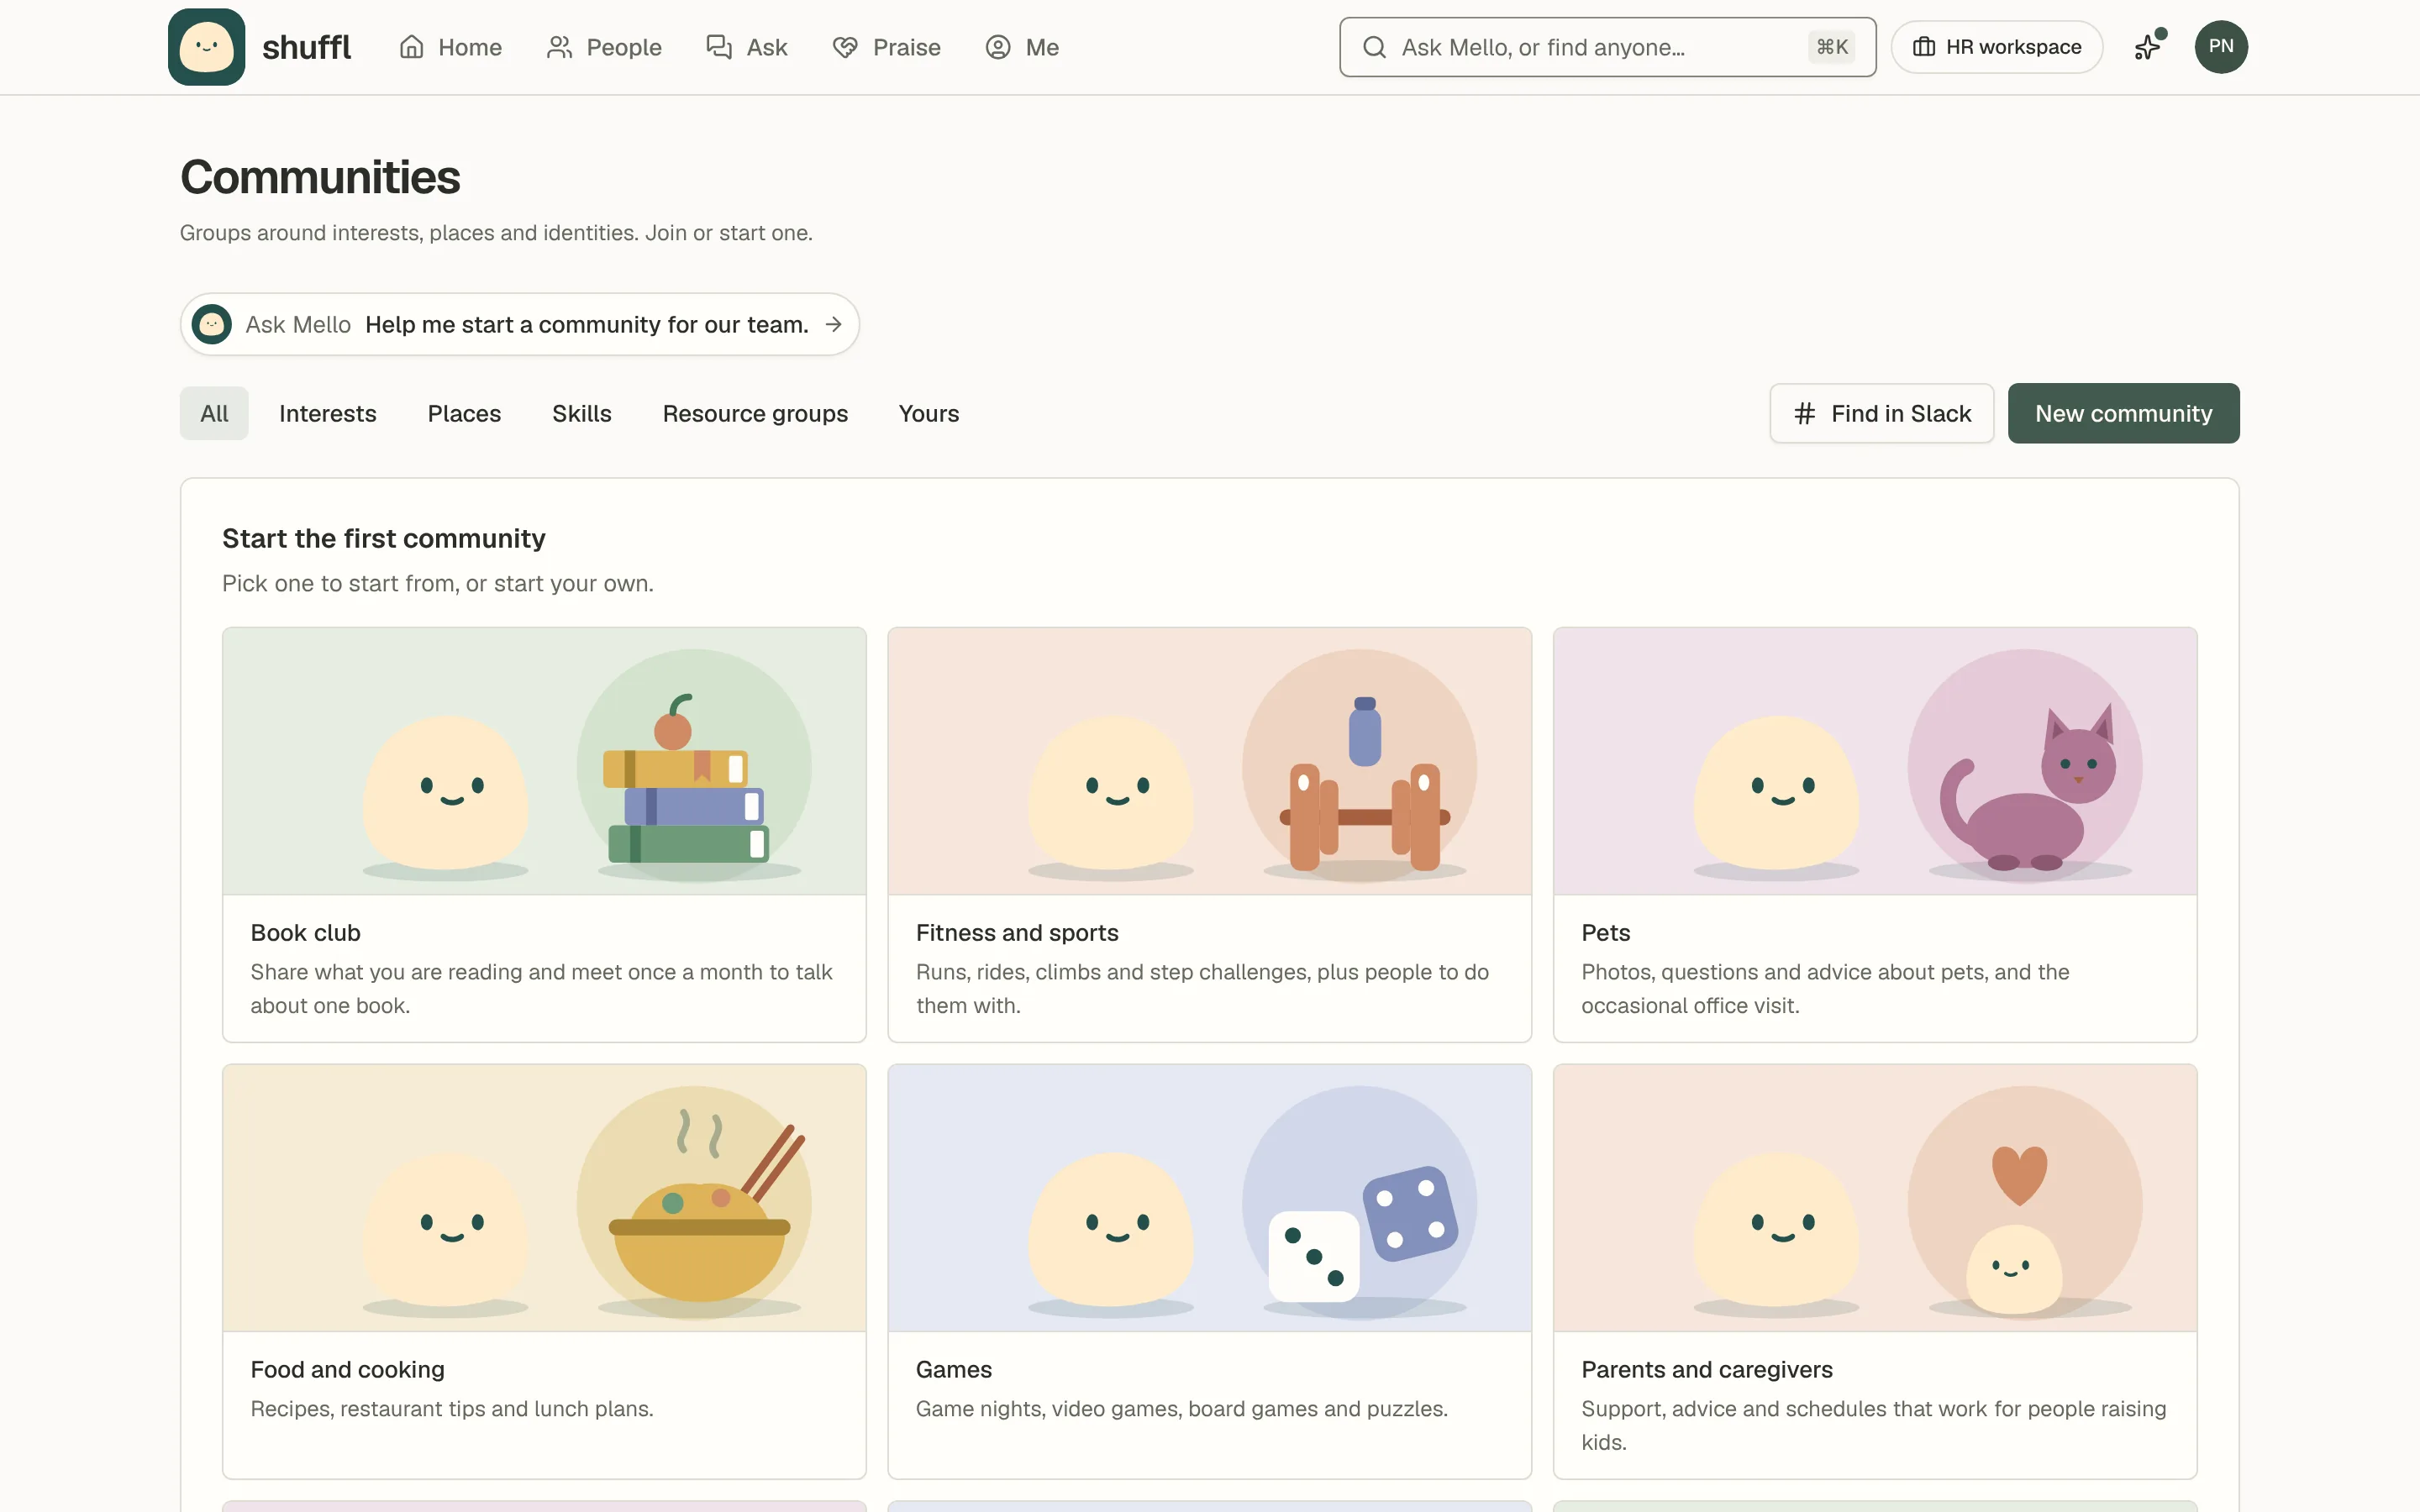Focus the Ask Mello search field
2420x1512 pixels.
[x=1607, y=47]
